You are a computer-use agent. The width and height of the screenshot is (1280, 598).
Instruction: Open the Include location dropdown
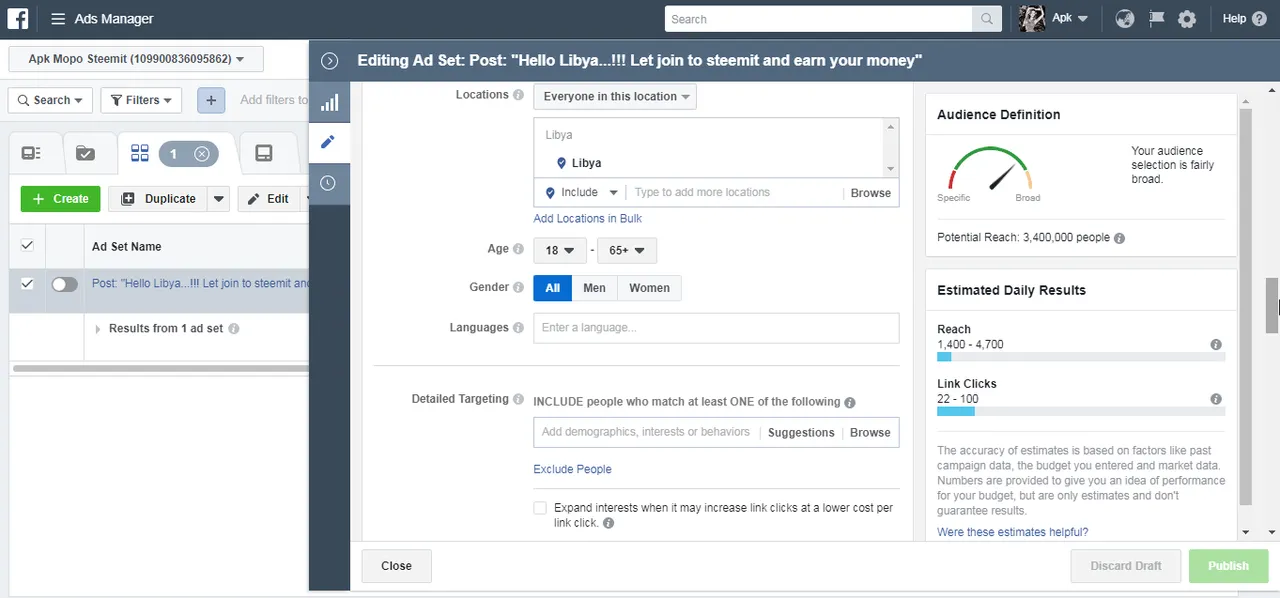pos(582,193)
